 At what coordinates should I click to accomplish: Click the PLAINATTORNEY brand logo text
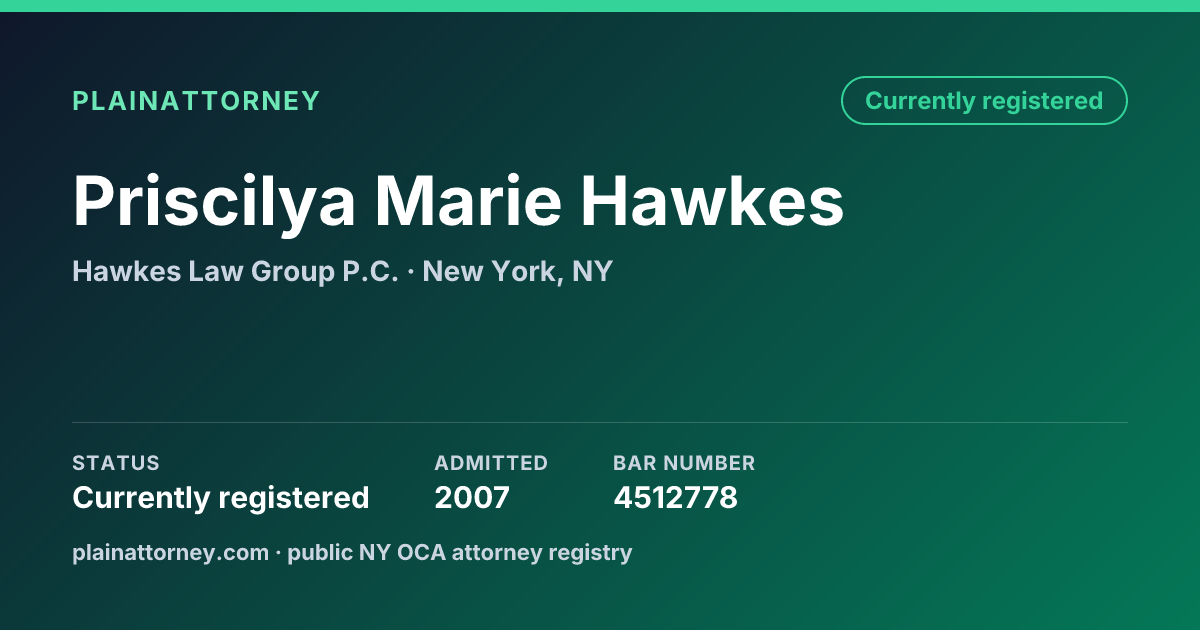(x=196, y=101)
